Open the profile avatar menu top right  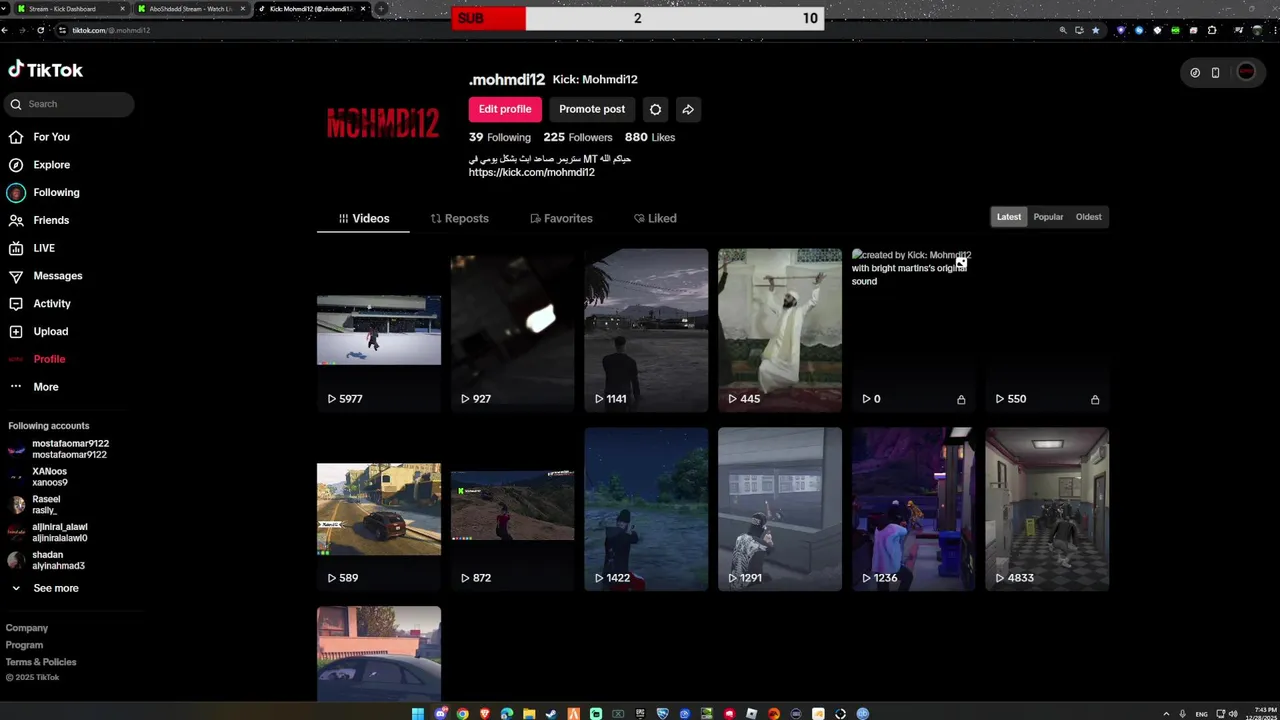(x=1246, y=72)
